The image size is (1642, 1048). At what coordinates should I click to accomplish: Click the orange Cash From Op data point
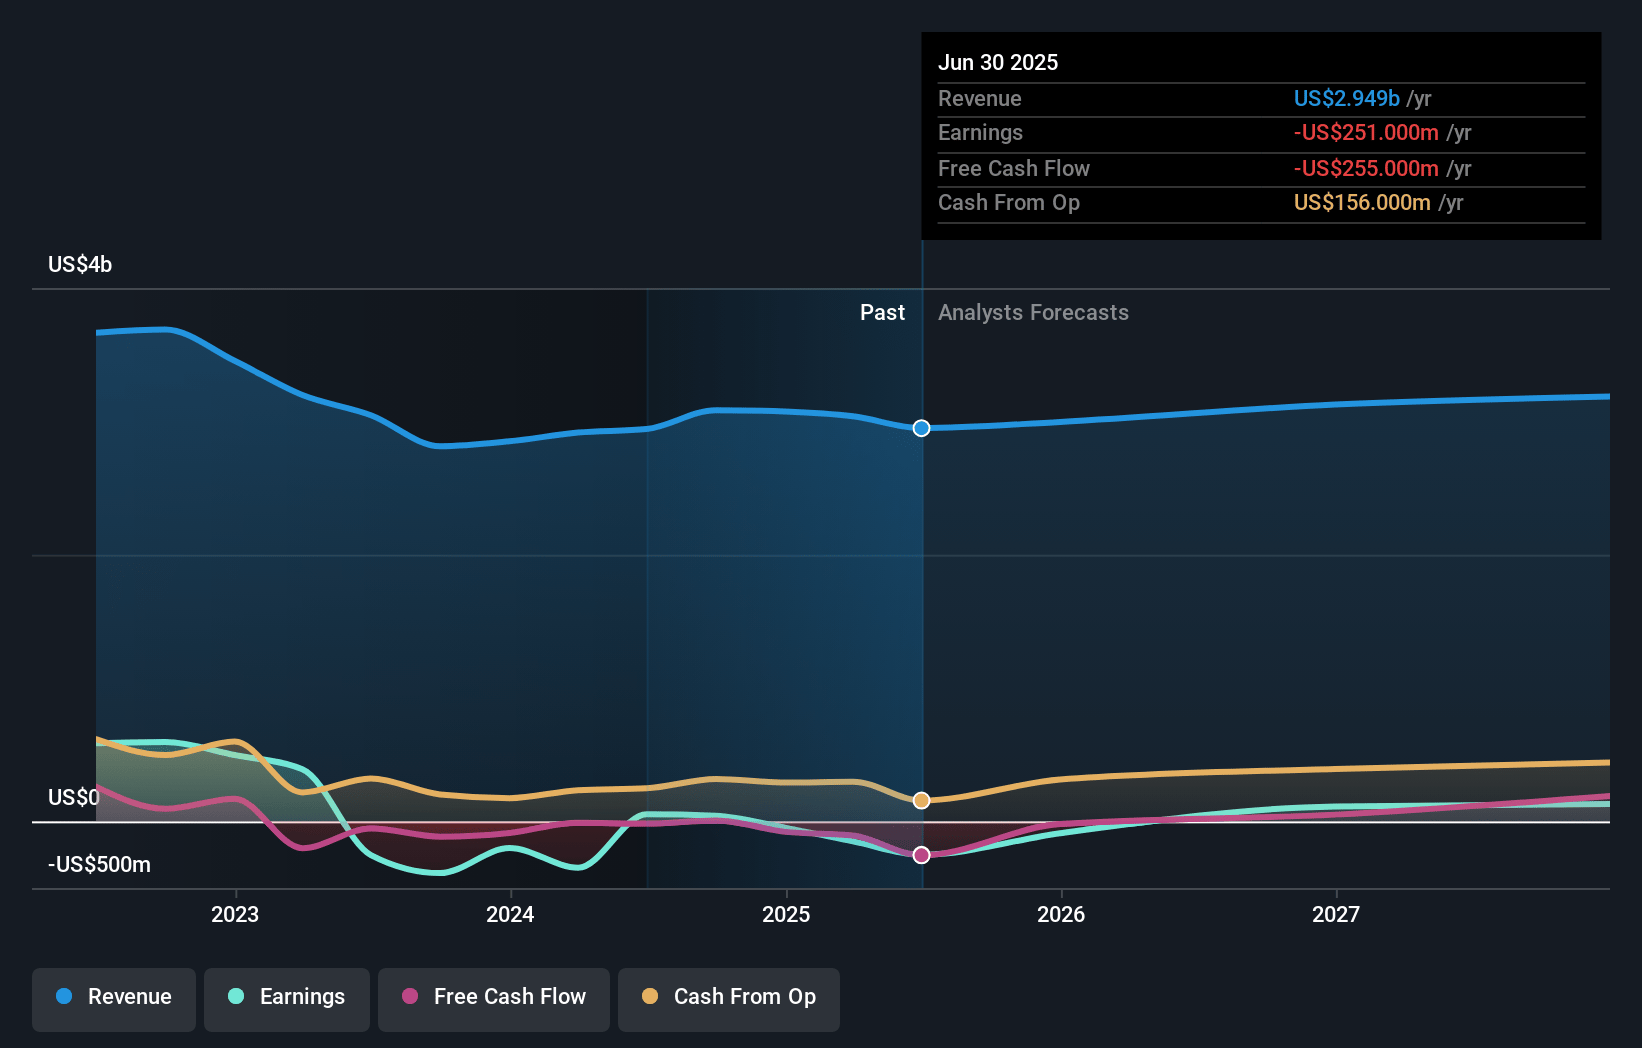coord(922,800)
